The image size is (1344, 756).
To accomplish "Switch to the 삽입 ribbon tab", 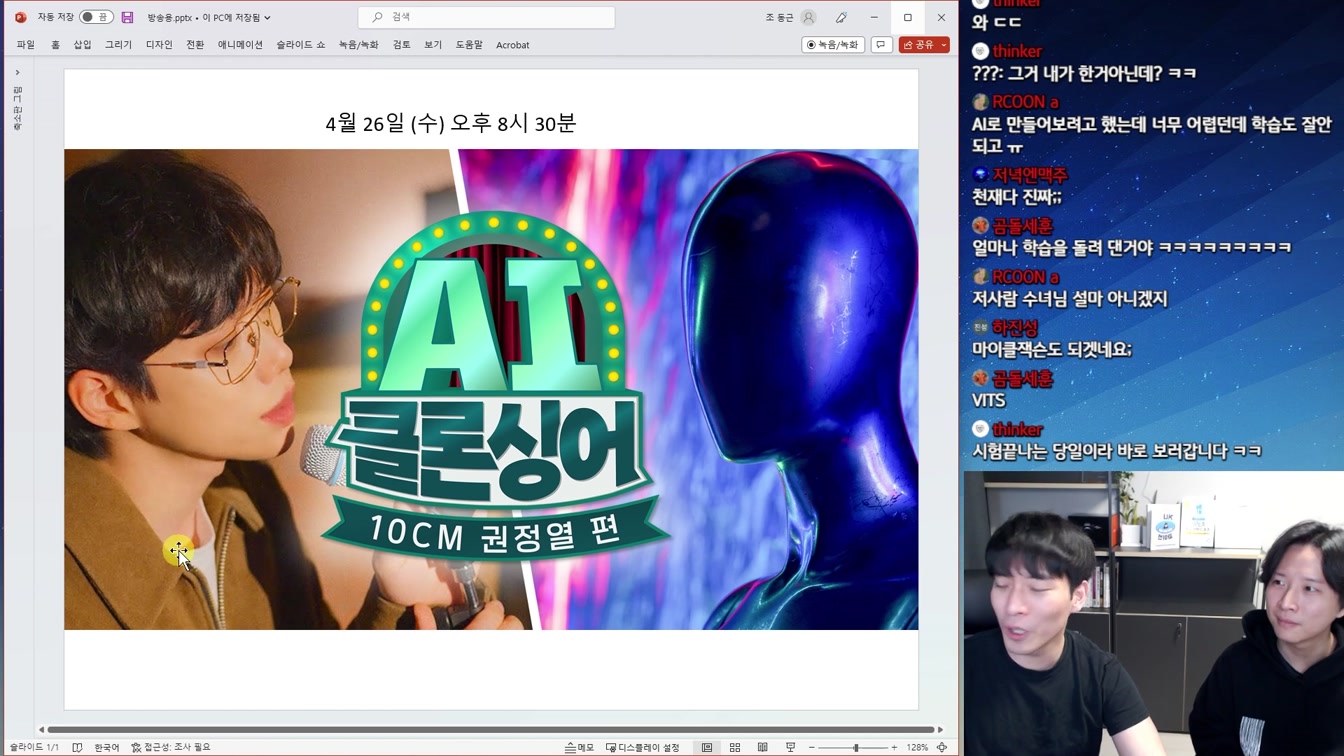I will click(82, 45).
